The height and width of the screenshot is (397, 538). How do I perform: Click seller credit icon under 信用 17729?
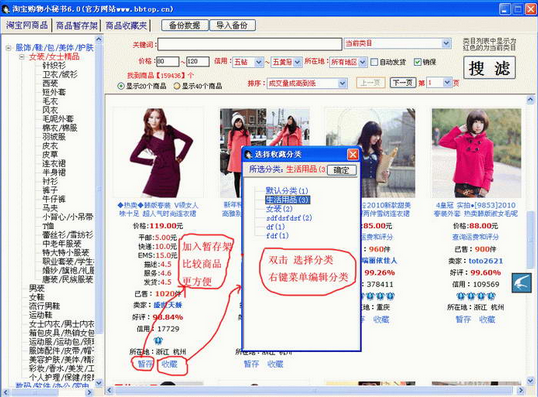159,340
